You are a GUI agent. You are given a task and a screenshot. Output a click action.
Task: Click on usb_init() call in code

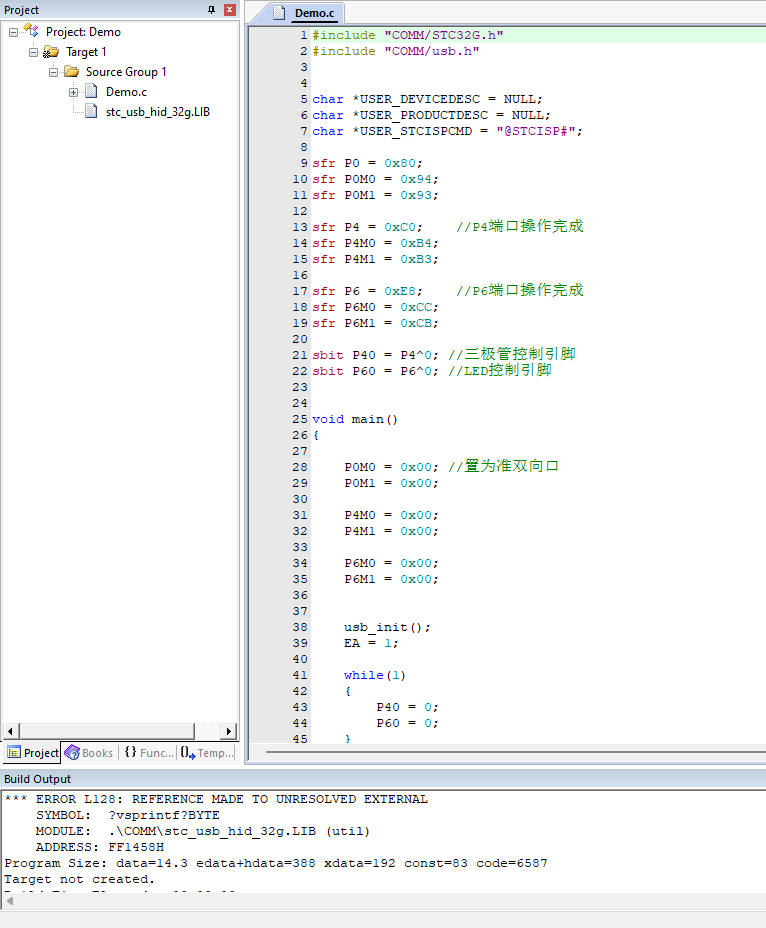(x=387, y=627)
